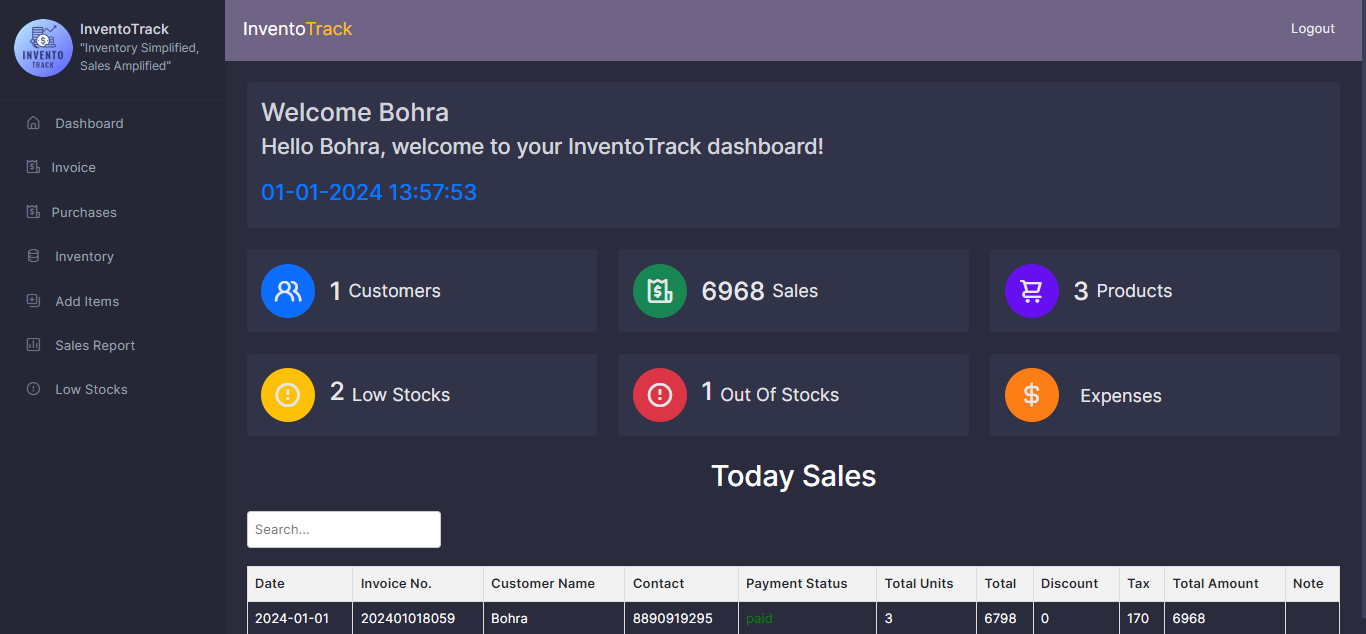Click the InventoTrack header brand link

click(x=298, y=29)
